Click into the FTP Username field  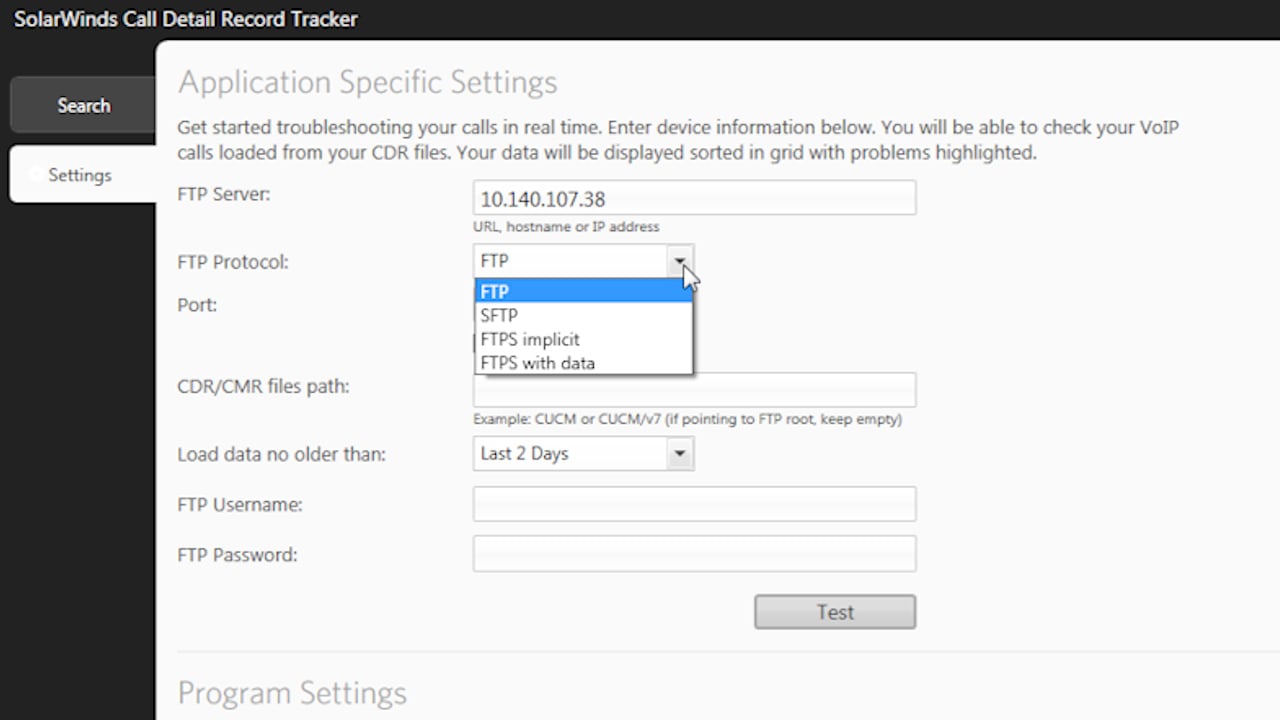tap(694, 504)
